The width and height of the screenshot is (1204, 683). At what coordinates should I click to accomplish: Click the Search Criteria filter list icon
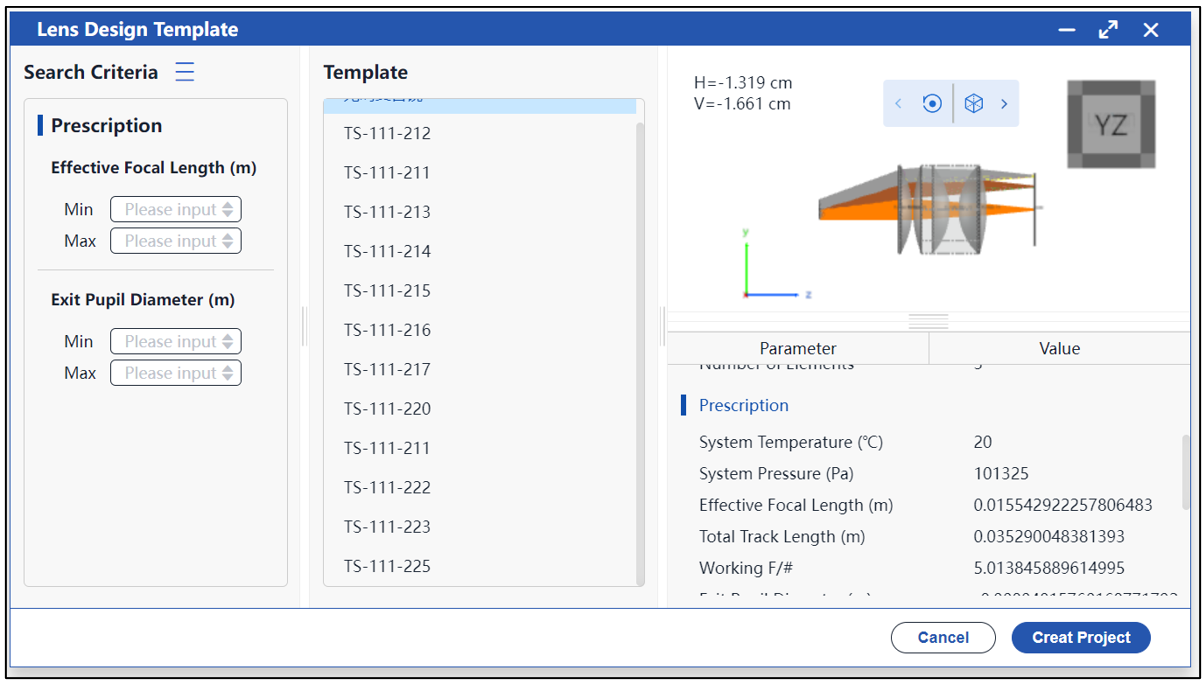point(185,72)
